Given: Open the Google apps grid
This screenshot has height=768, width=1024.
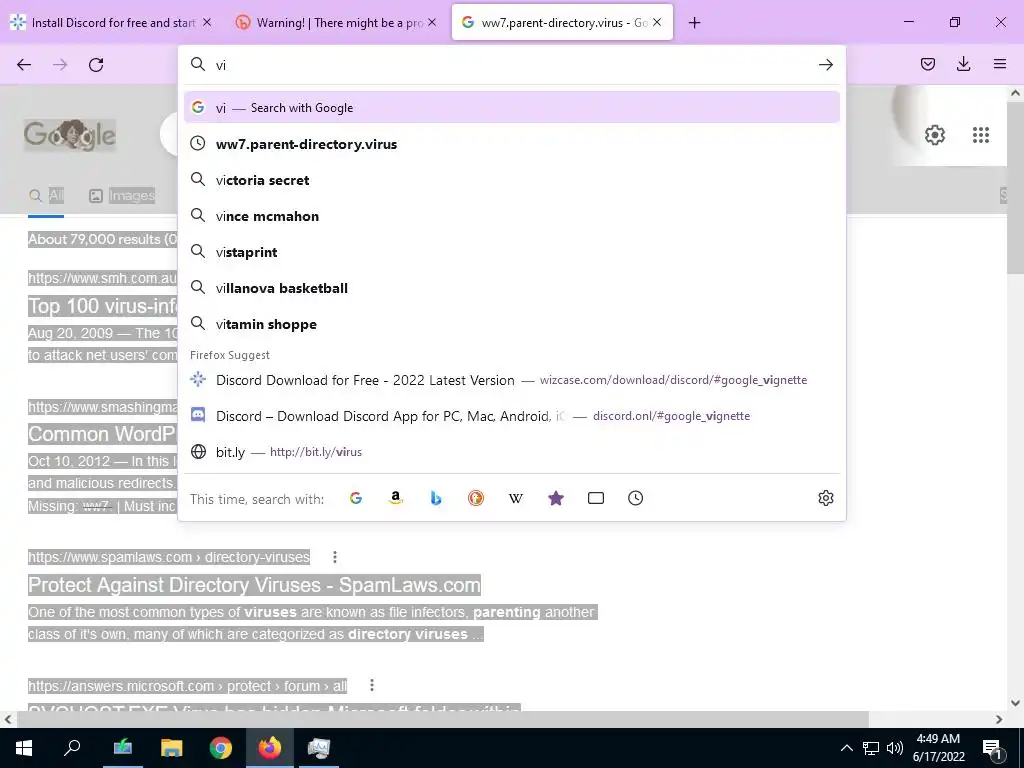Looking at the screenshot, I should 981,135.
